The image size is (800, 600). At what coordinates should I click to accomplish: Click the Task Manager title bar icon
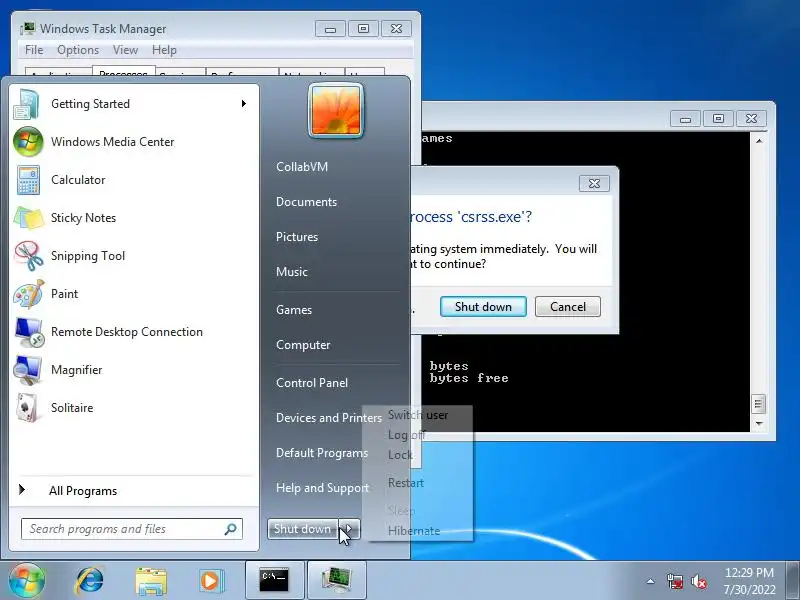[28, 29]
